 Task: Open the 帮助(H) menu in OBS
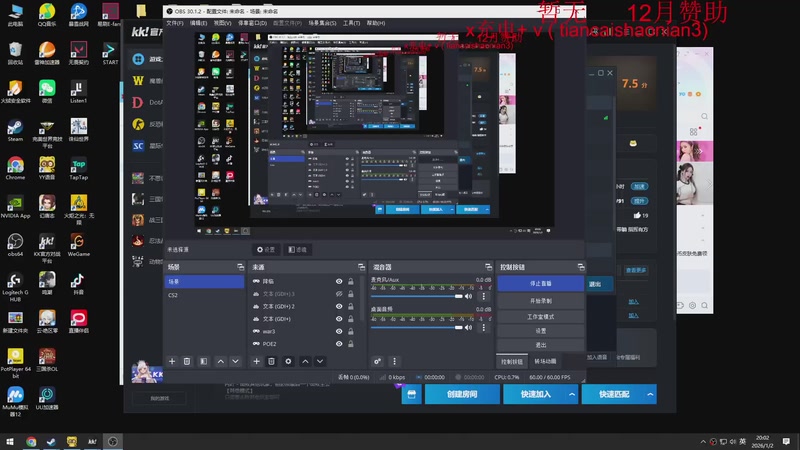[376, 23]
